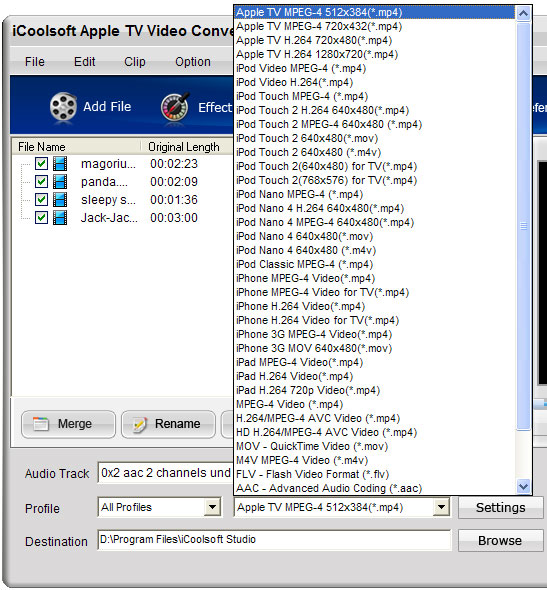Select iPod Video H.264 option
This screenshot has width=547, height=590.
point(374,82)
